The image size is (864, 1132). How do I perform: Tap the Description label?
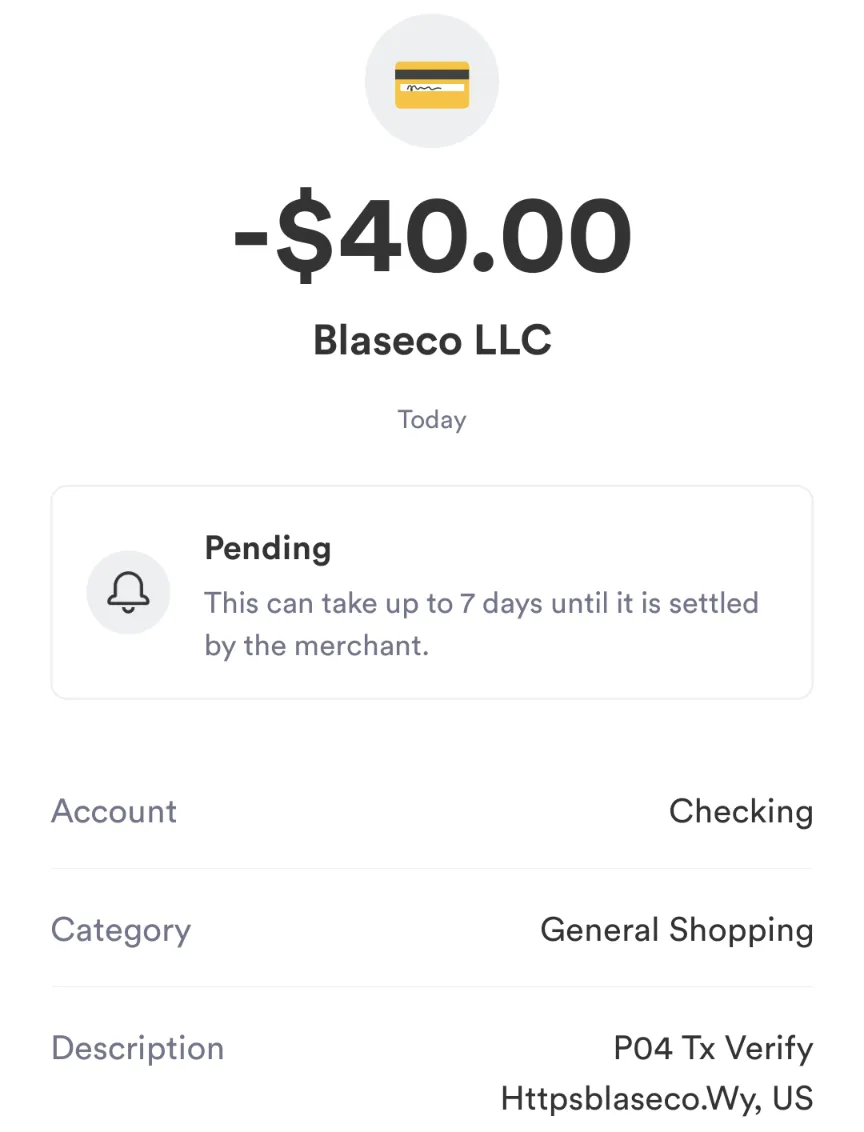[x=138, y=1048]
